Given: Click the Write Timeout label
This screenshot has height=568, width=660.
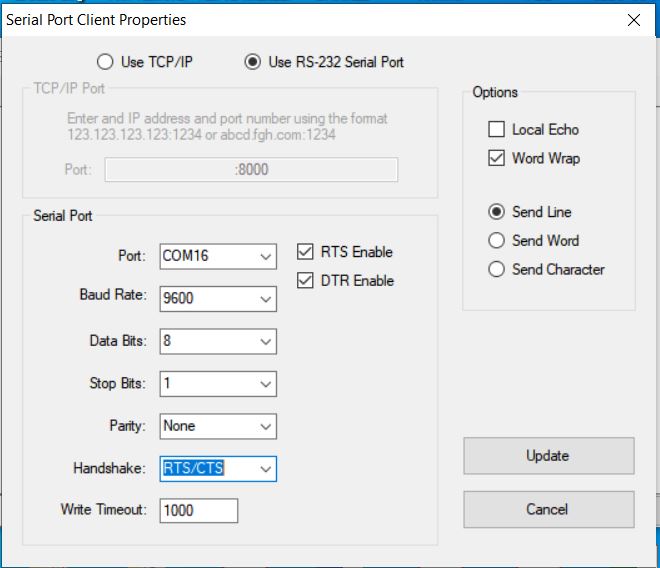Looking at the screenshot, I should coord(104,509).
